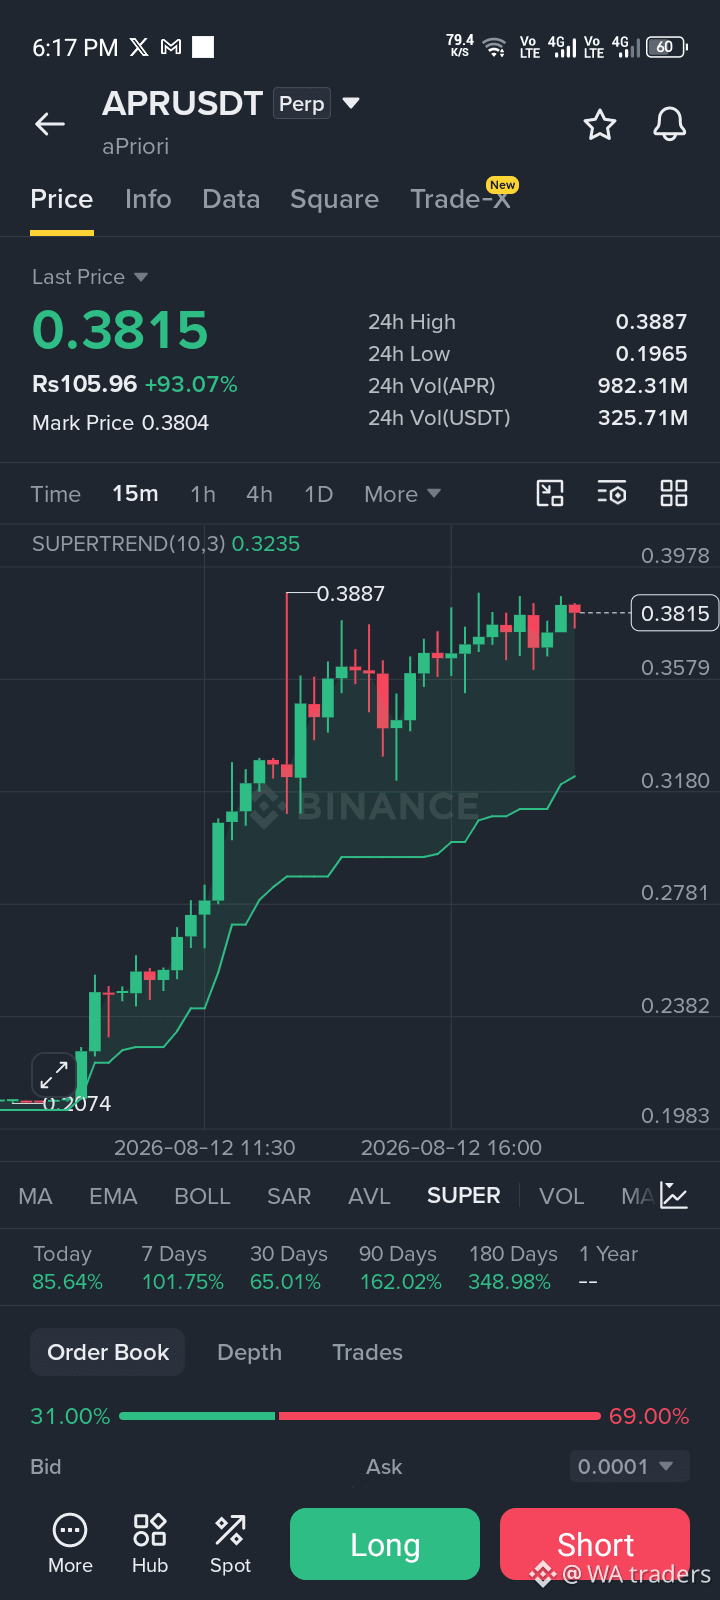Tap 180 Days 348.98% performance
This screenshot has height=1600, width=720.
pos(513,1267)
